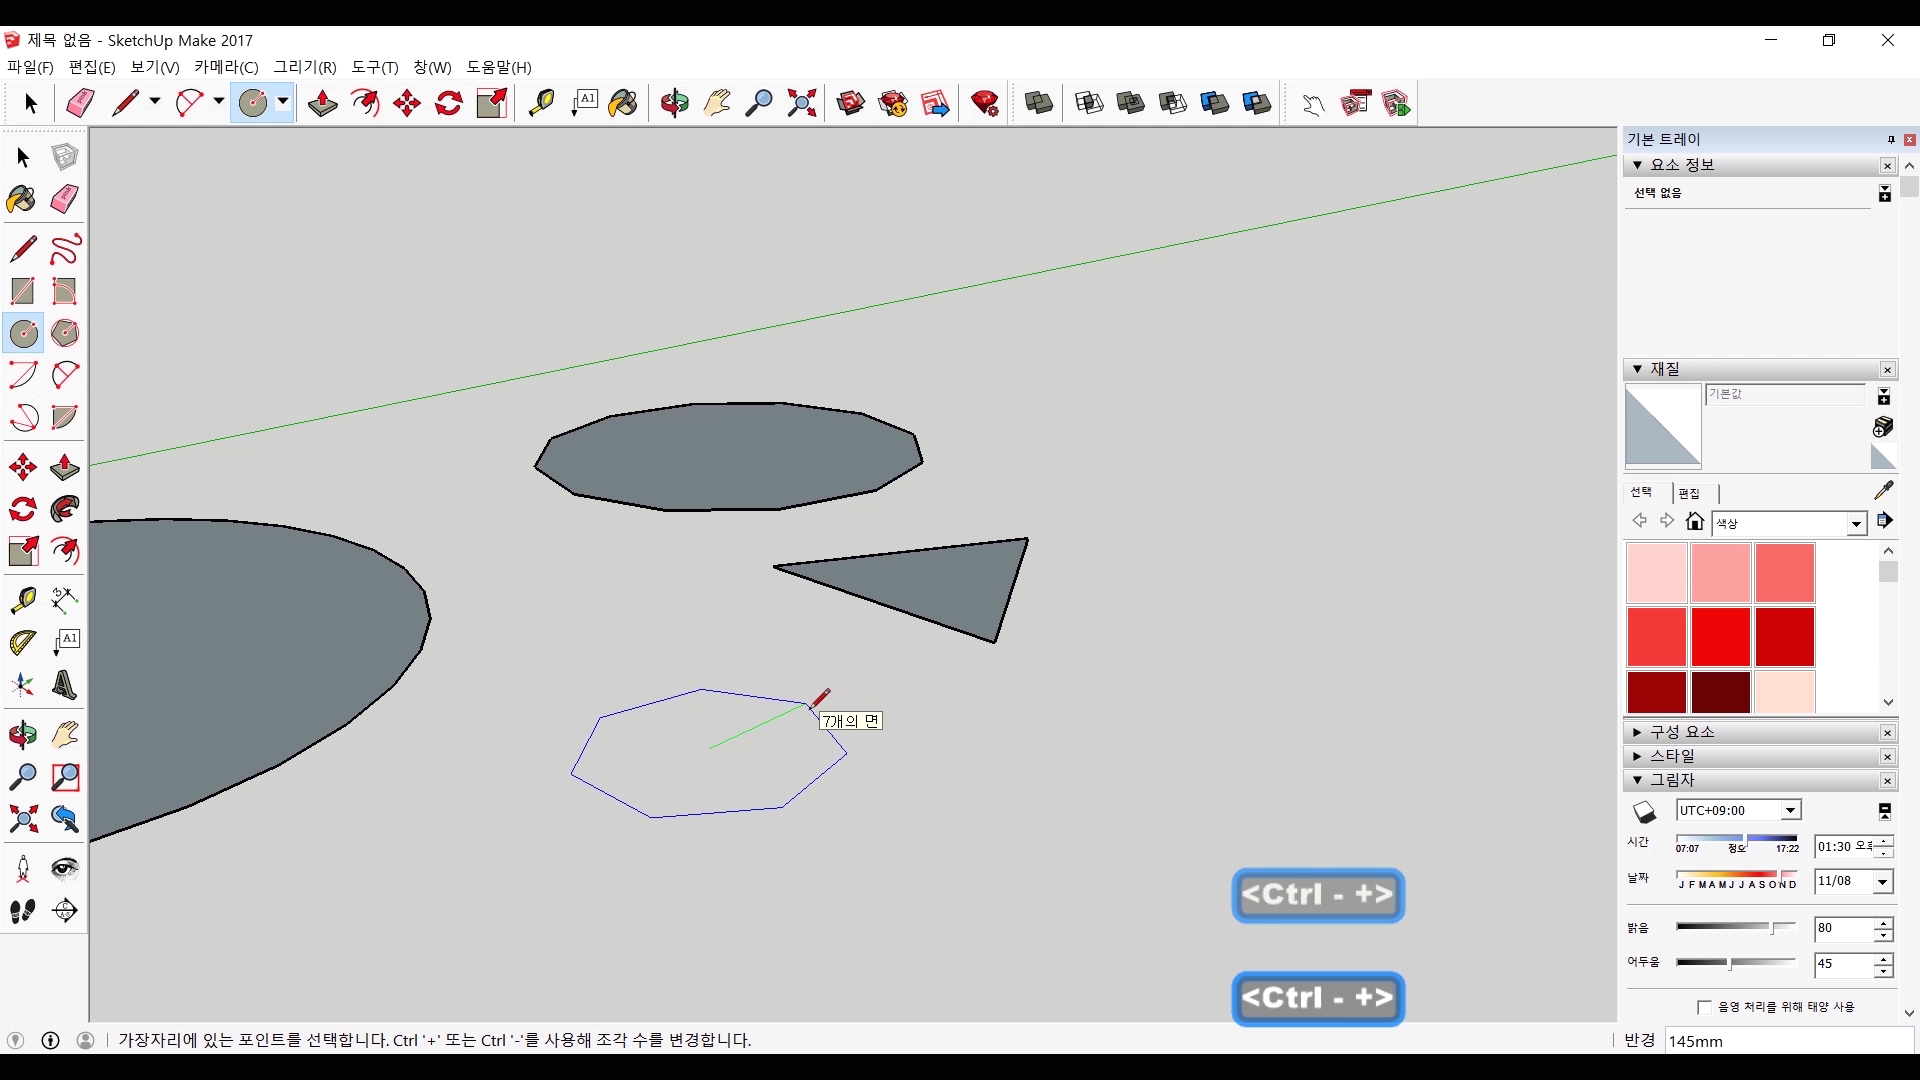Click the Zoom Extents icon in top toolbar
Image resolution: width=1920 pixels, height=1080 pixels.
pyautogui.click(x=801, y=103)
